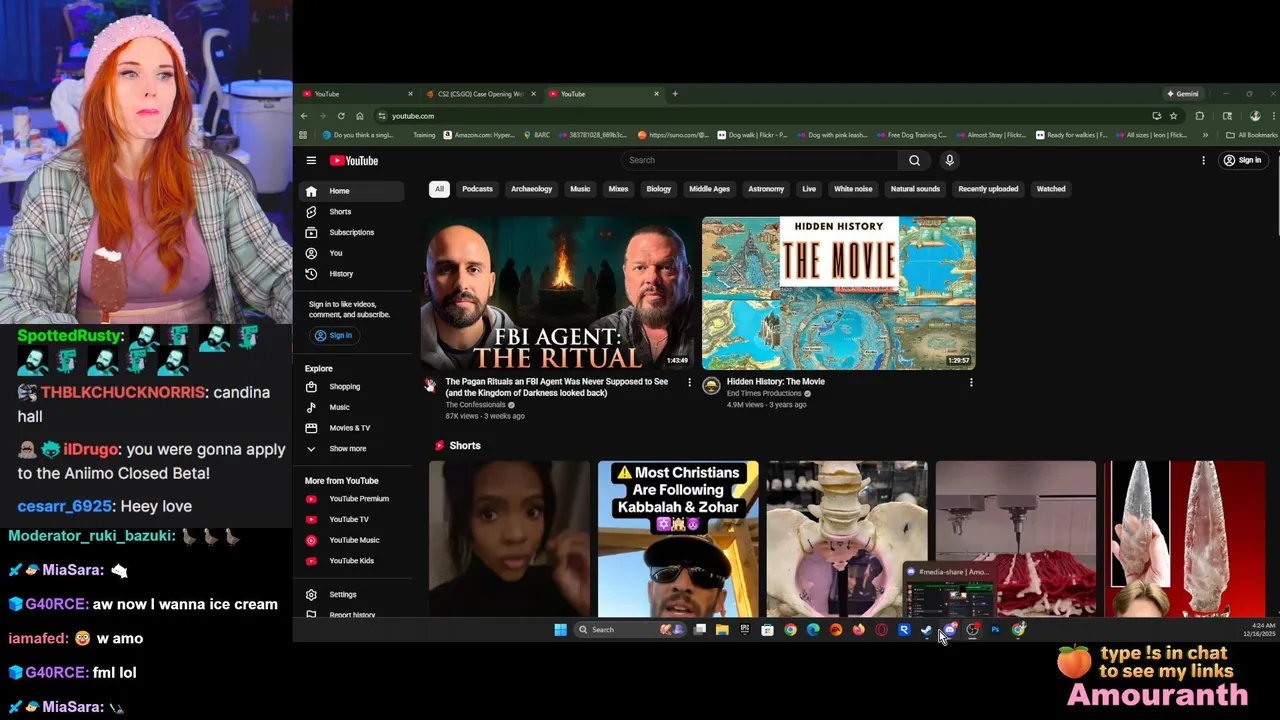Open the BARC bookmark
Screen dimensions: 1280x720
click(x=537, y=135)
